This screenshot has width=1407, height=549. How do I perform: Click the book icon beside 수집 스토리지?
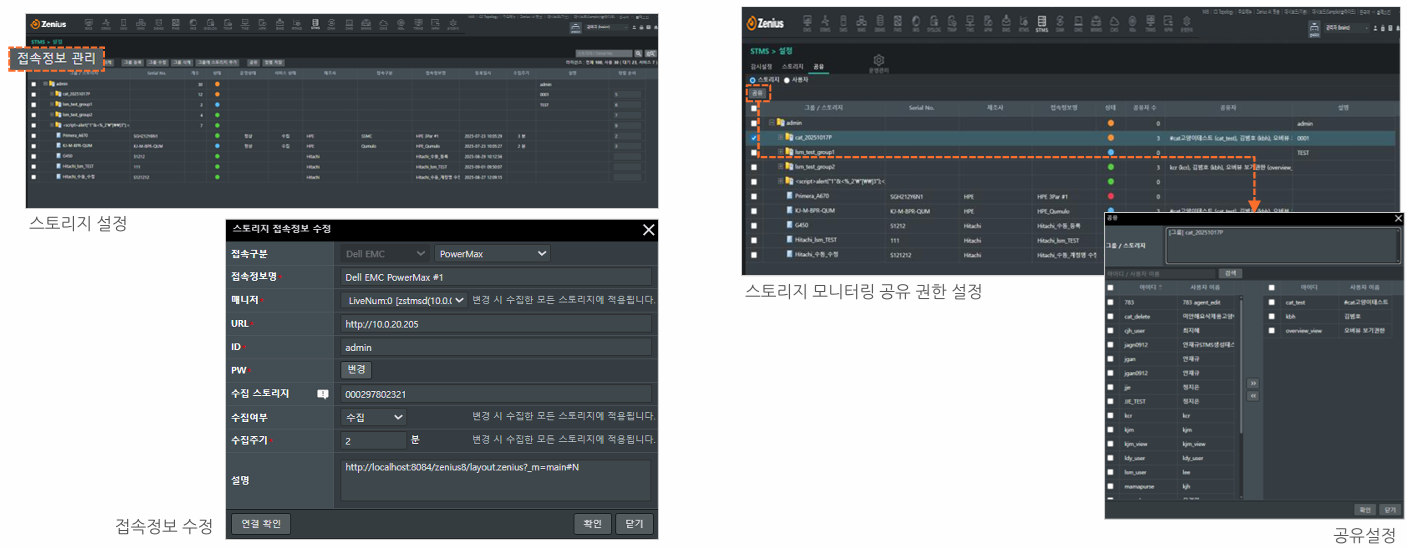[x=323, y=394]
